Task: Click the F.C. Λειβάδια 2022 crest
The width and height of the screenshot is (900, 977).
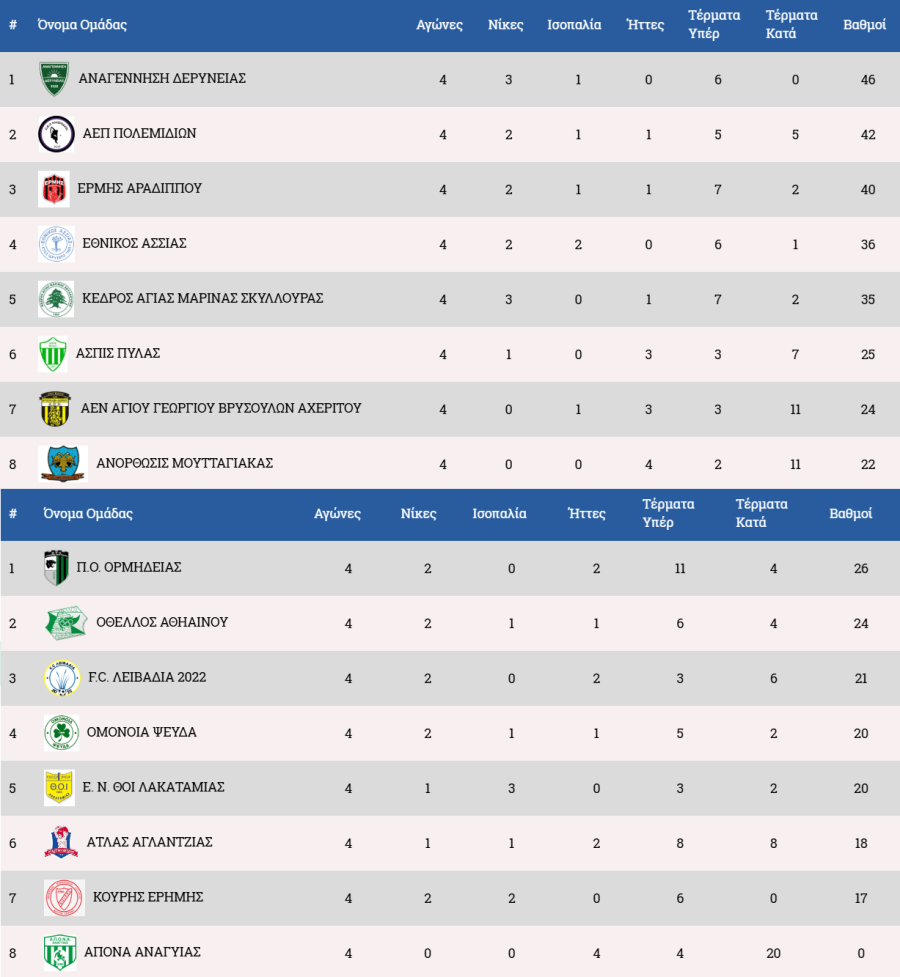Action: point(62,678)
